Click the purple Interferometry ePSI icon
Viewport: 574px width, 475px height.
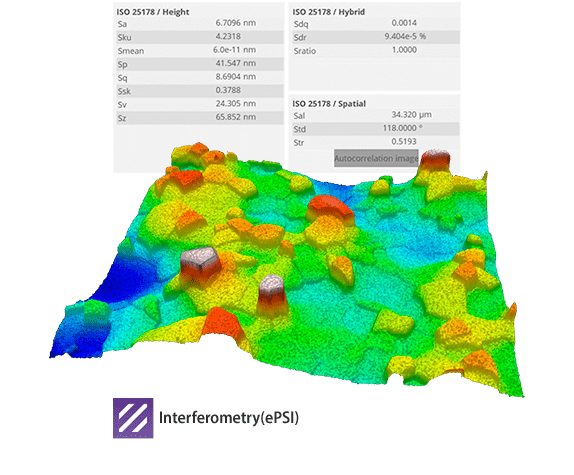[133, 418]
